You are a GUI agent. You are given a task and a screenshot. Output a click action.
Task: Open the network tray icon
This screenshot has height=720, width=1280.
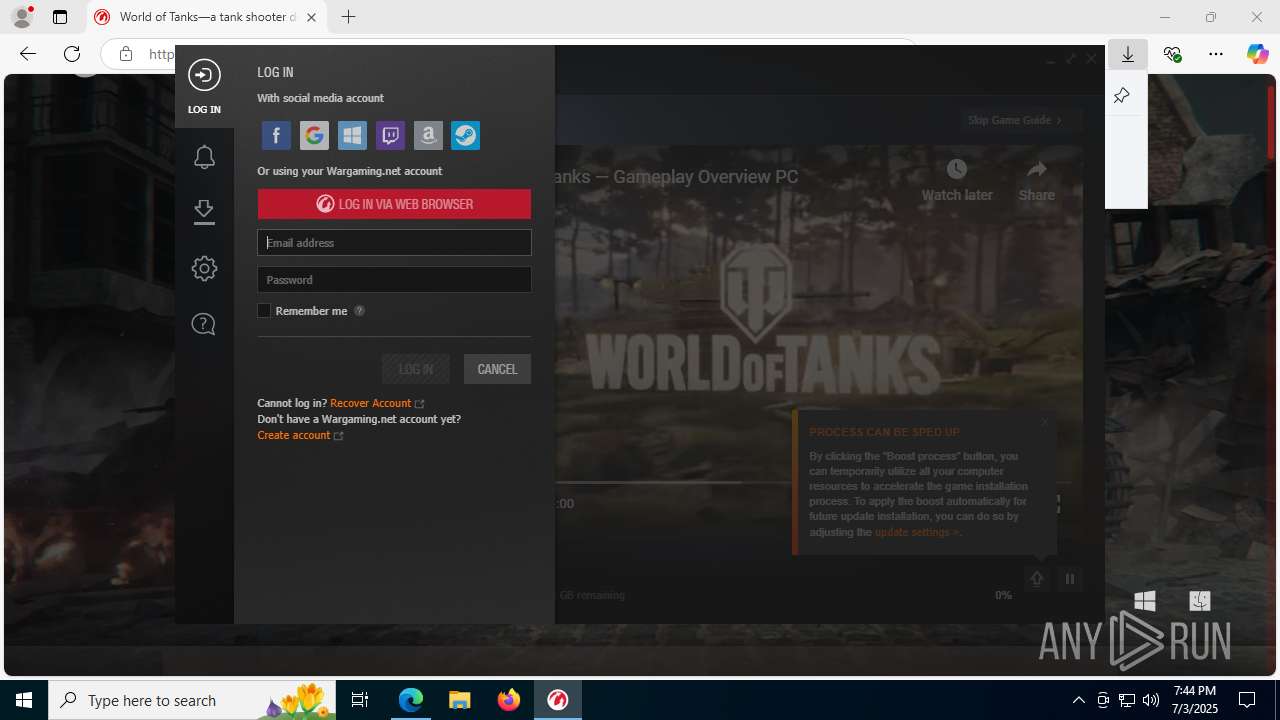tap(1127, 700)
